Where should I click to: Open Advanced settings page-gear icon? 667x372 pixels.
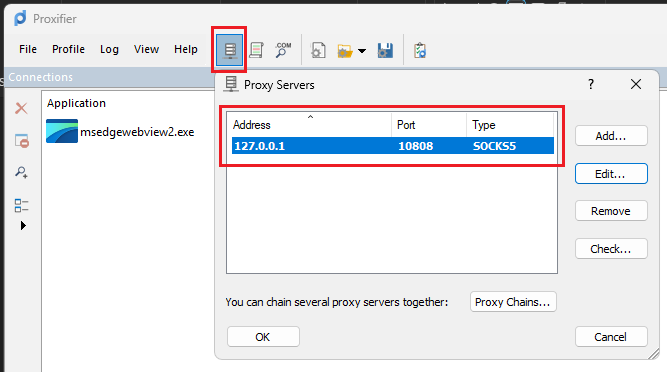coord(318,50)
